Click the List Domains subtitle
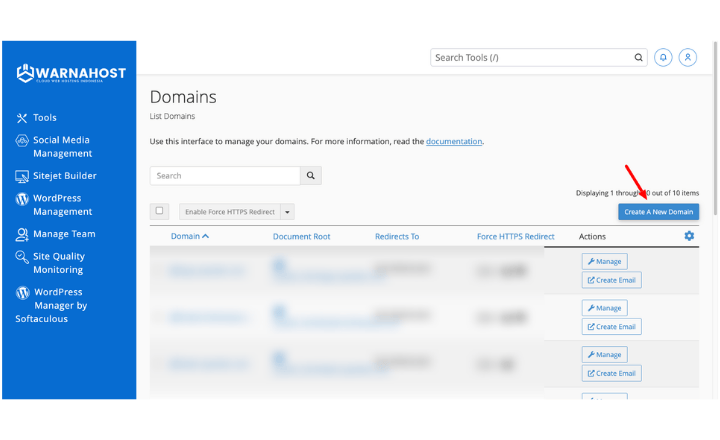Image resolution: width=720 pixels, height=440 pixels. [172, 116]
